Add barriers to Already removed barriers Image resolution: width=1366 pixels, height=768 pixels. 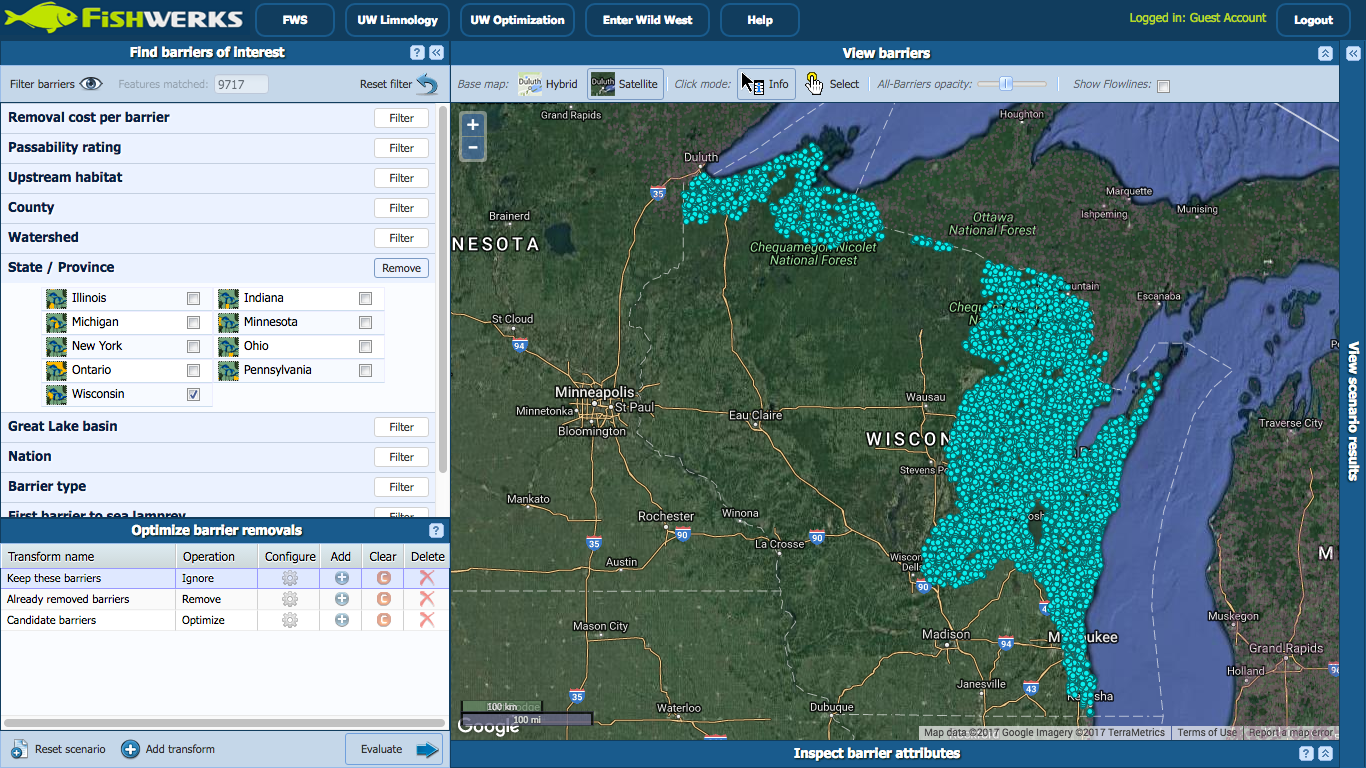point(341,599)
